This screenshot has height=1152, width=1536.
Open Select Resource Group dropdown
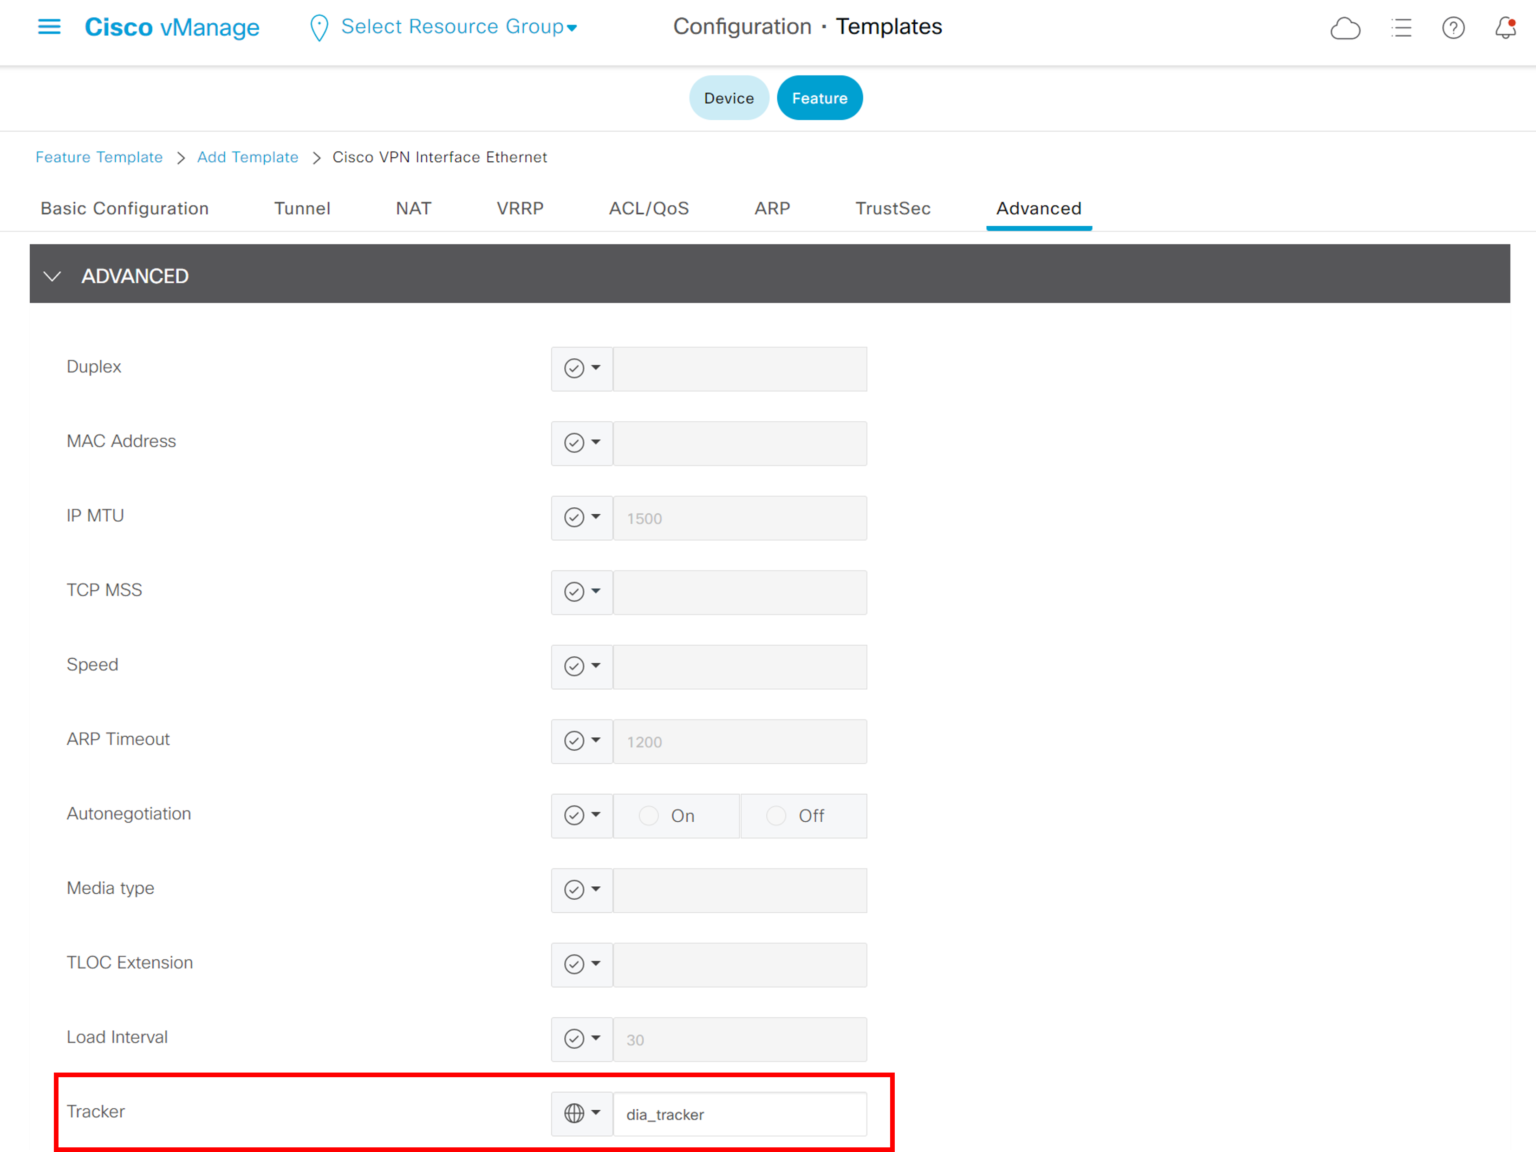pyautogui.click(x=457, y=27)
